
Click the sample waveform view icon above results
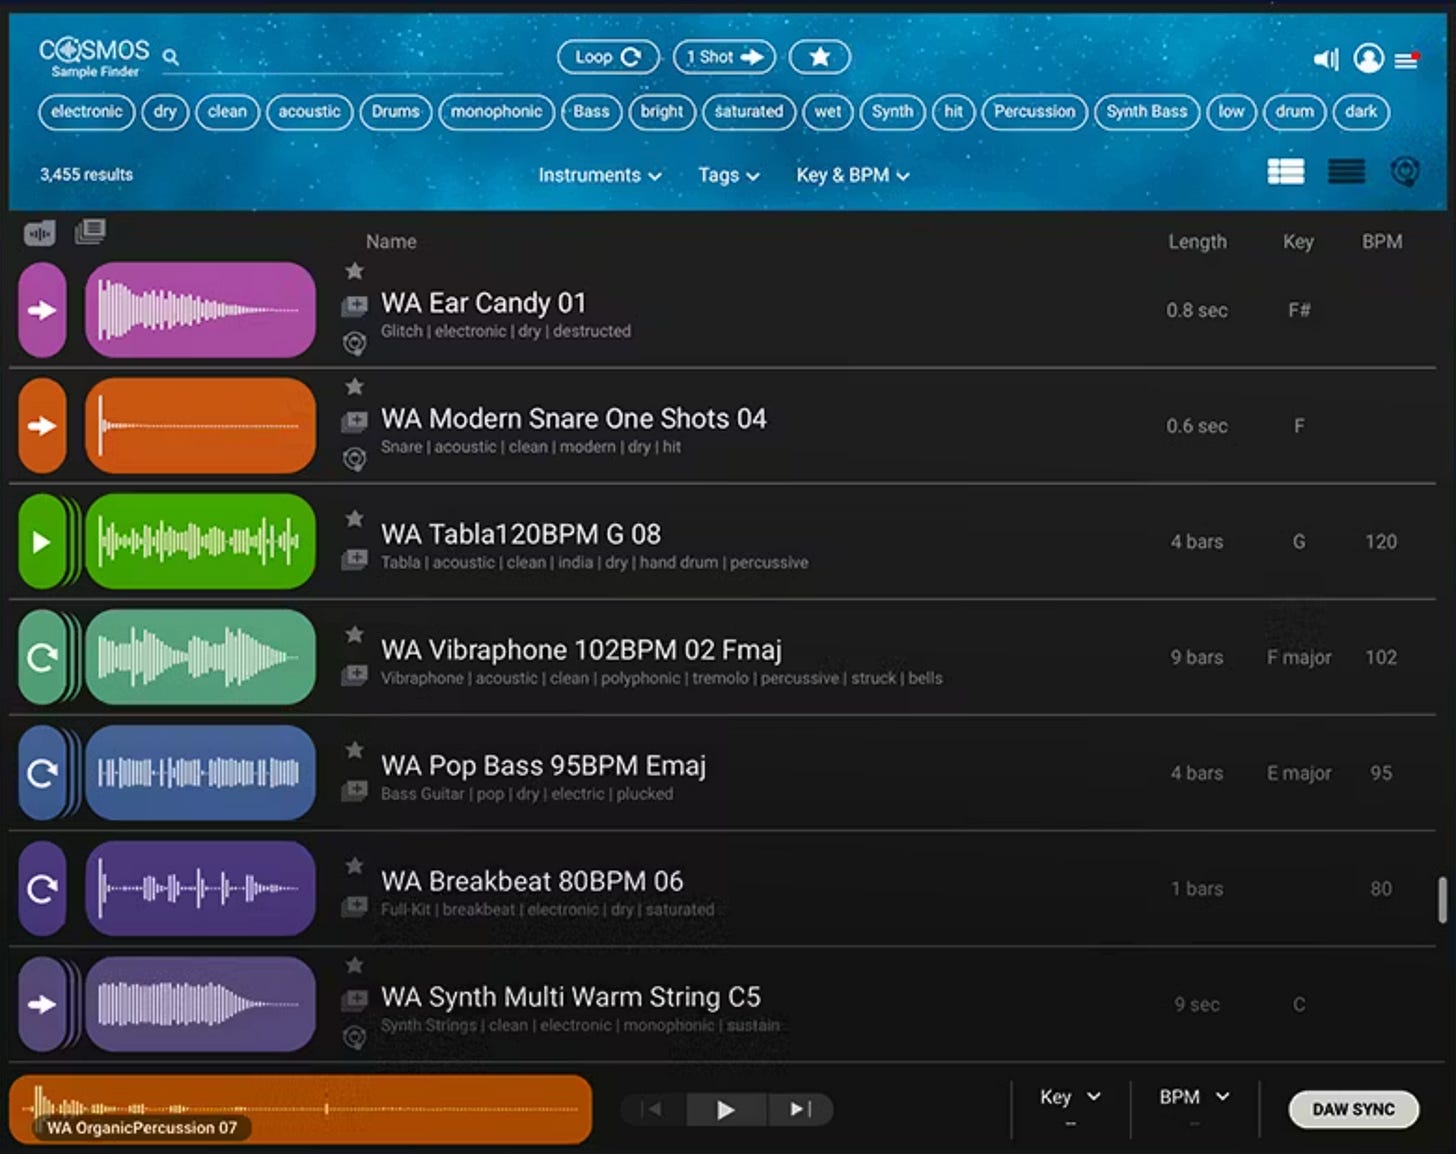pos(39,232)
